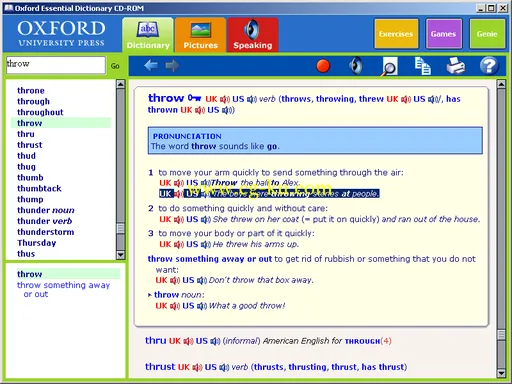Click 'throw something away or out' in lower panel
This screenshot has width=512, height=384.
point(63,289)
